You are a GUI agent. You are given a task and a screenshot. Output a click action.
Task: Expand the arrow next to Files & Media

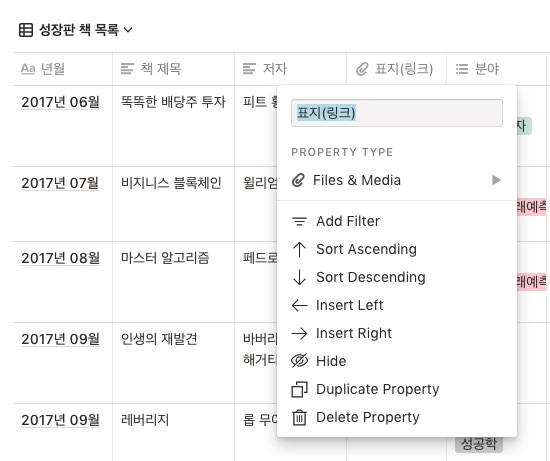coord(496,180)
